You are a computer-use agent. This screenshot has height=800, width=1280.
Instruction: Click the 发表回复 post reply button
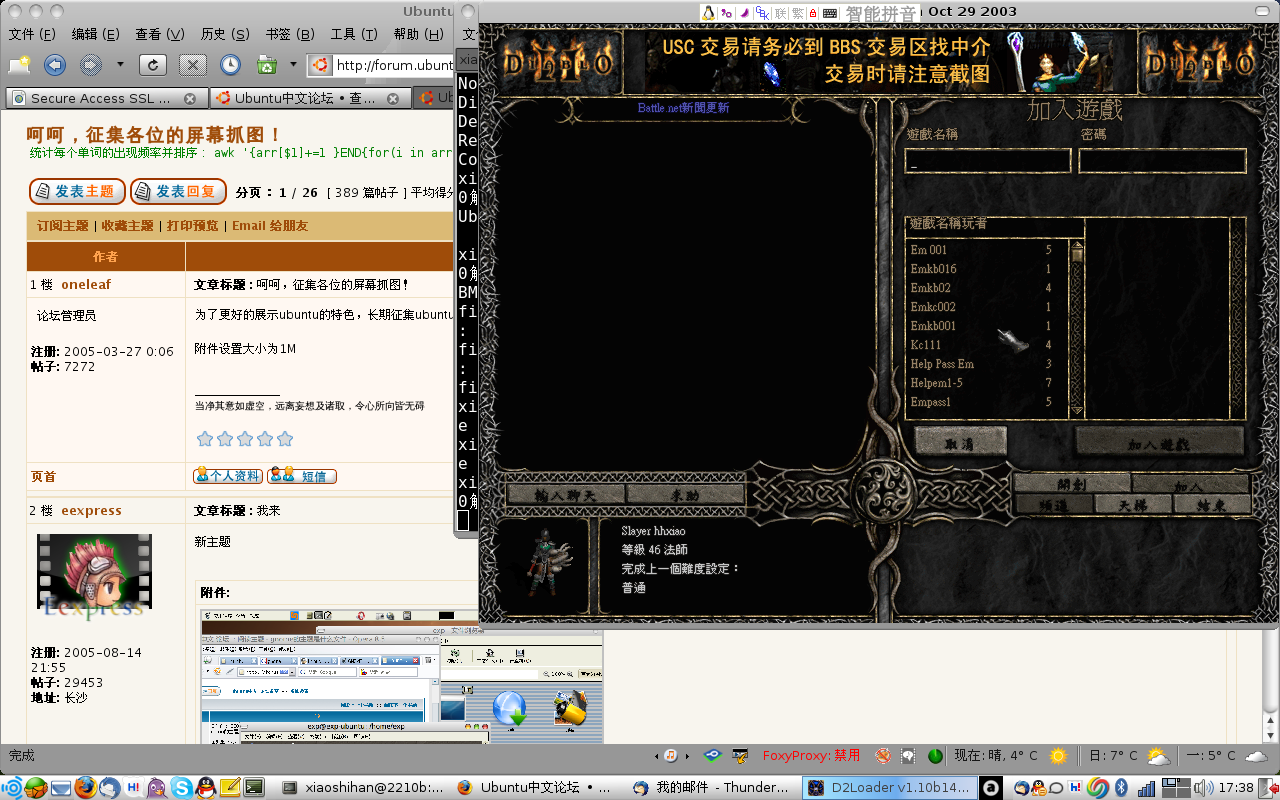(178, 191)
